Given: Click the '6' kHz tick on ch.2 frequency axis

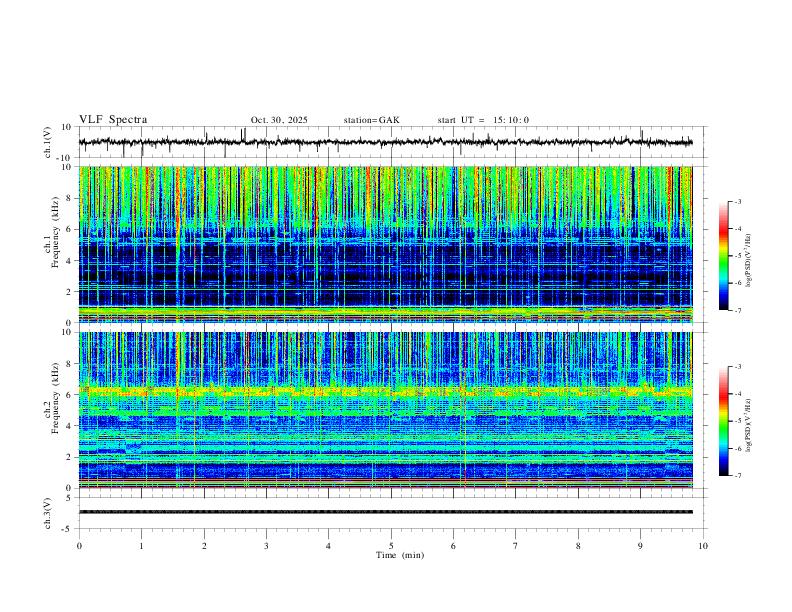Looking at the screenshot, I should pos(70,395).
